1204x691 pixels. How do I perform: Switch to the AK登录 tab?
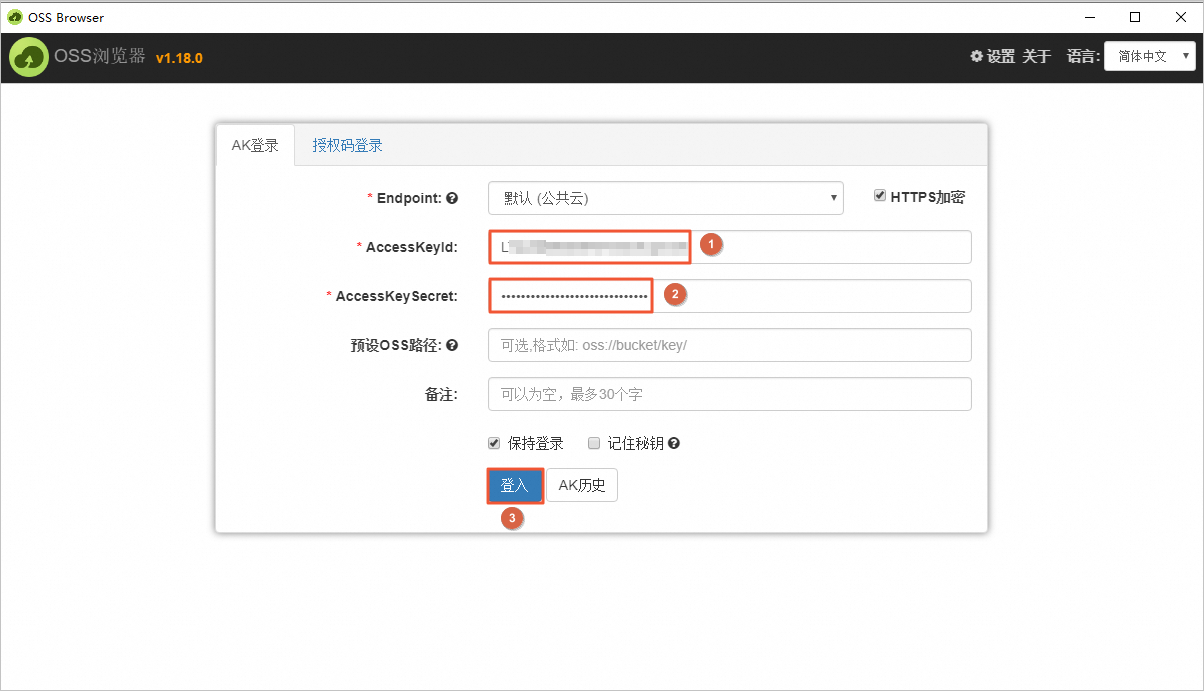pyautogui.click(x=255, y=145)
